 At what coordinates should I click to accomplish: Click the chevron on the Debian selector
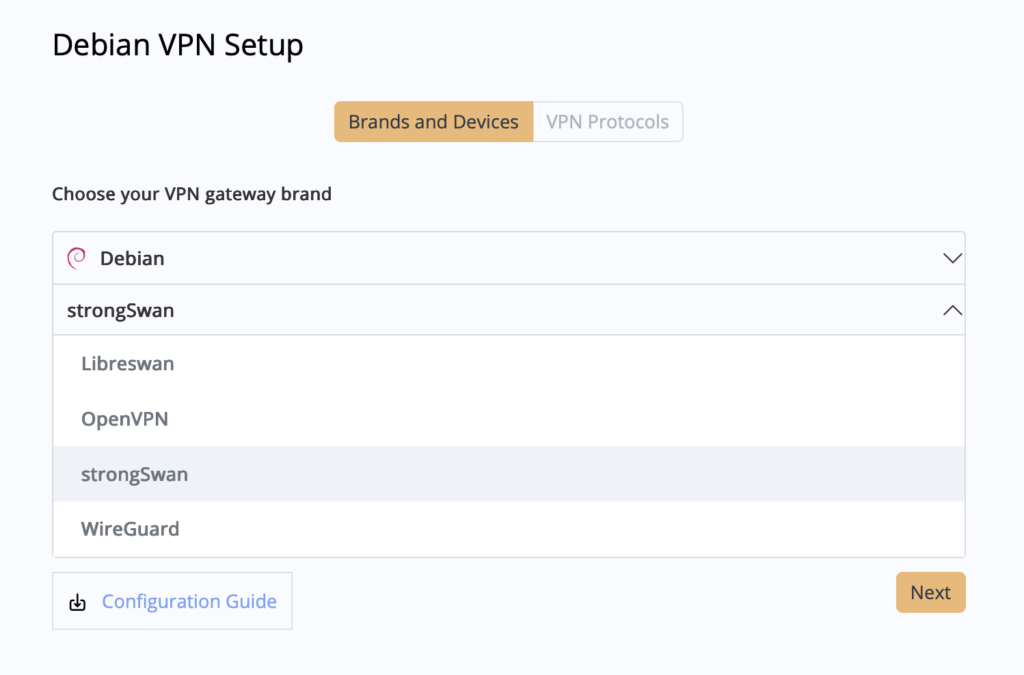coord(951,257)
